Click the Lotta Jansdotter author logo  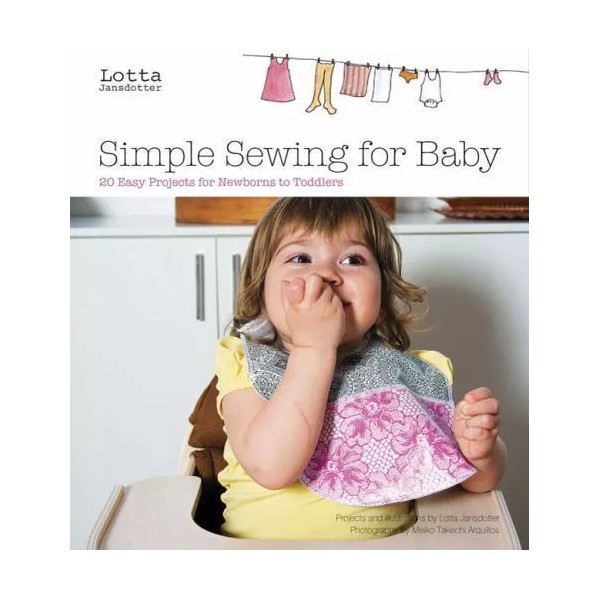pyautogui.click(x=130, y=80)
